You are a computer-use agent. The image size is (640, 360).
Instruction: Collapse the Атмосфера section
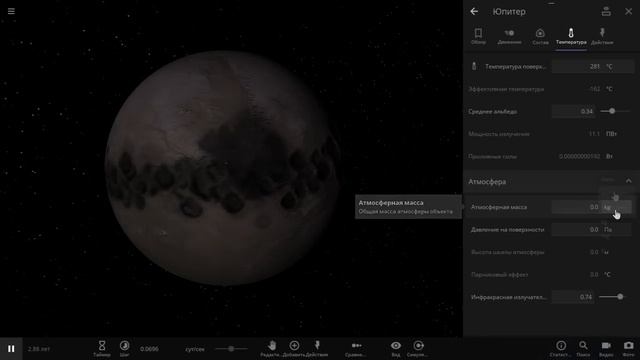click(629, 181)
